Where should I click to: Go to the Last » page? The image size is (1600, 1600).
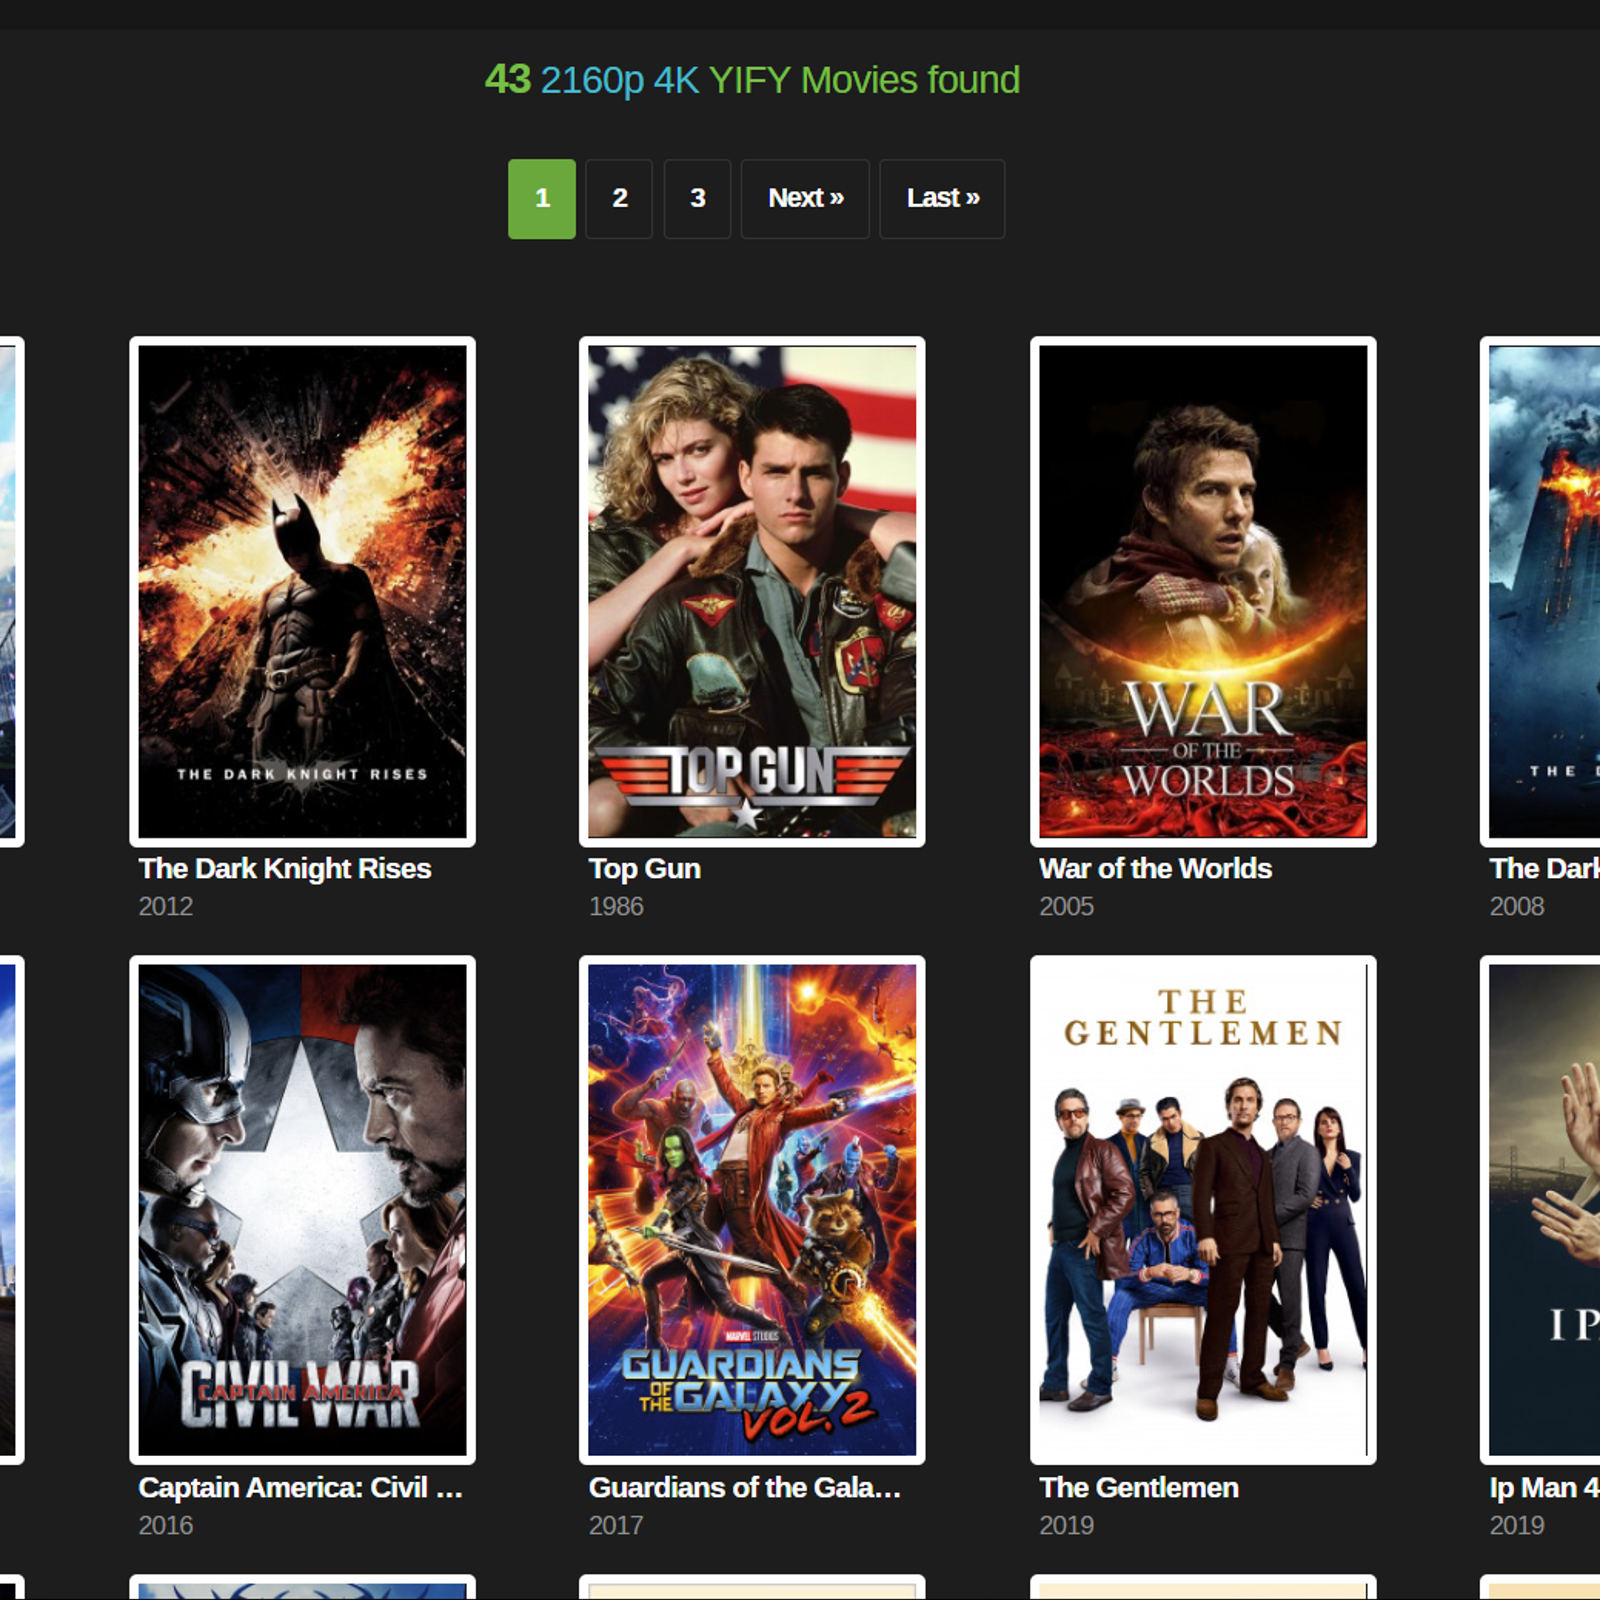(x=942, y=199)
